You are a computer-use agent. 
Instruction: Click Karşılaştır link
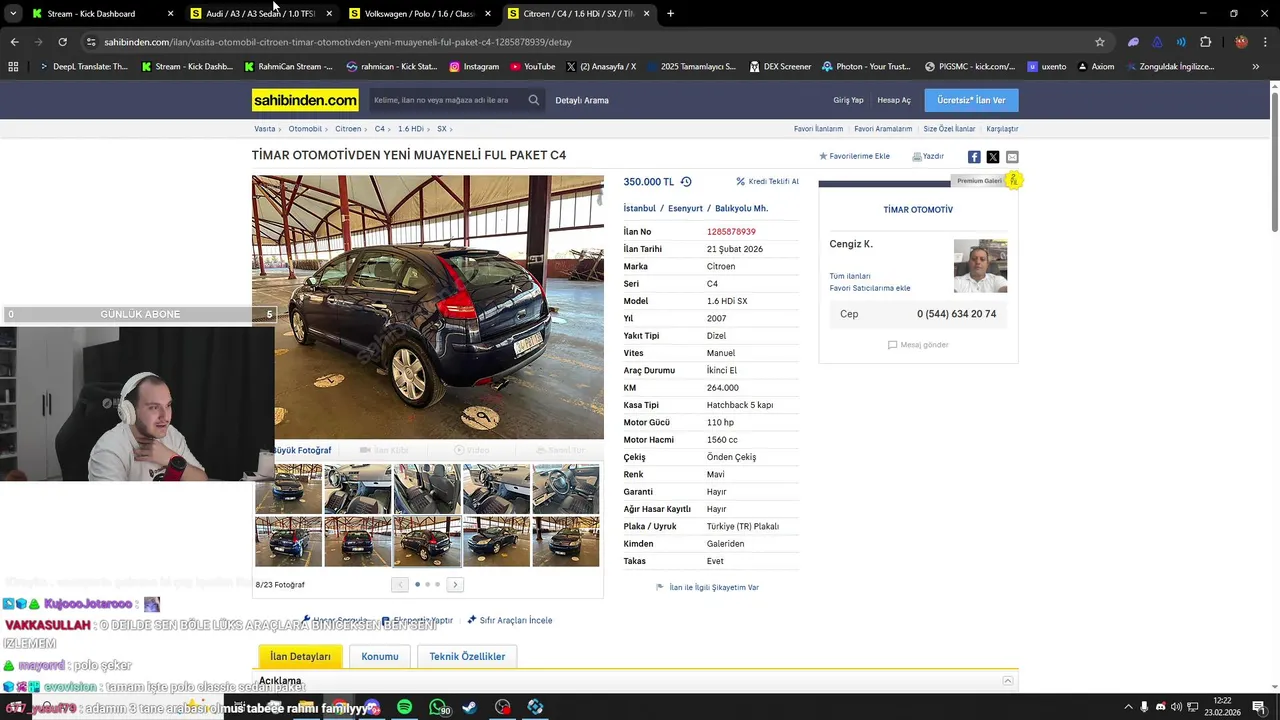1002,129
